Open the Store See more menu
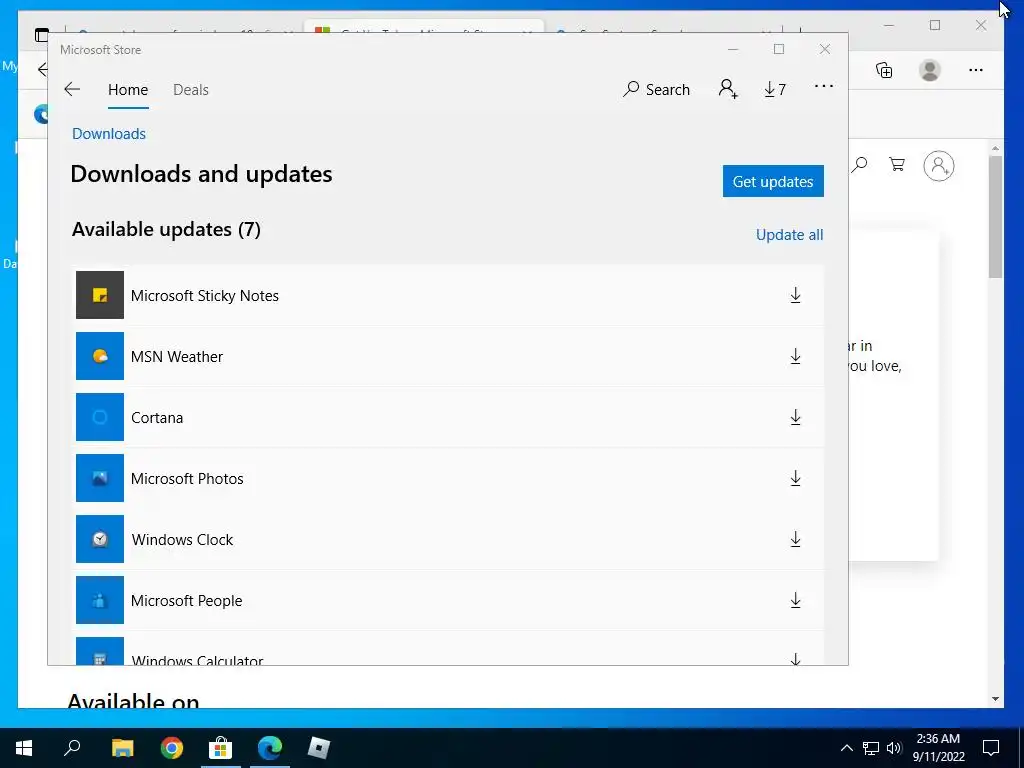Screen dimensions: 1024x768 [824, 86]
